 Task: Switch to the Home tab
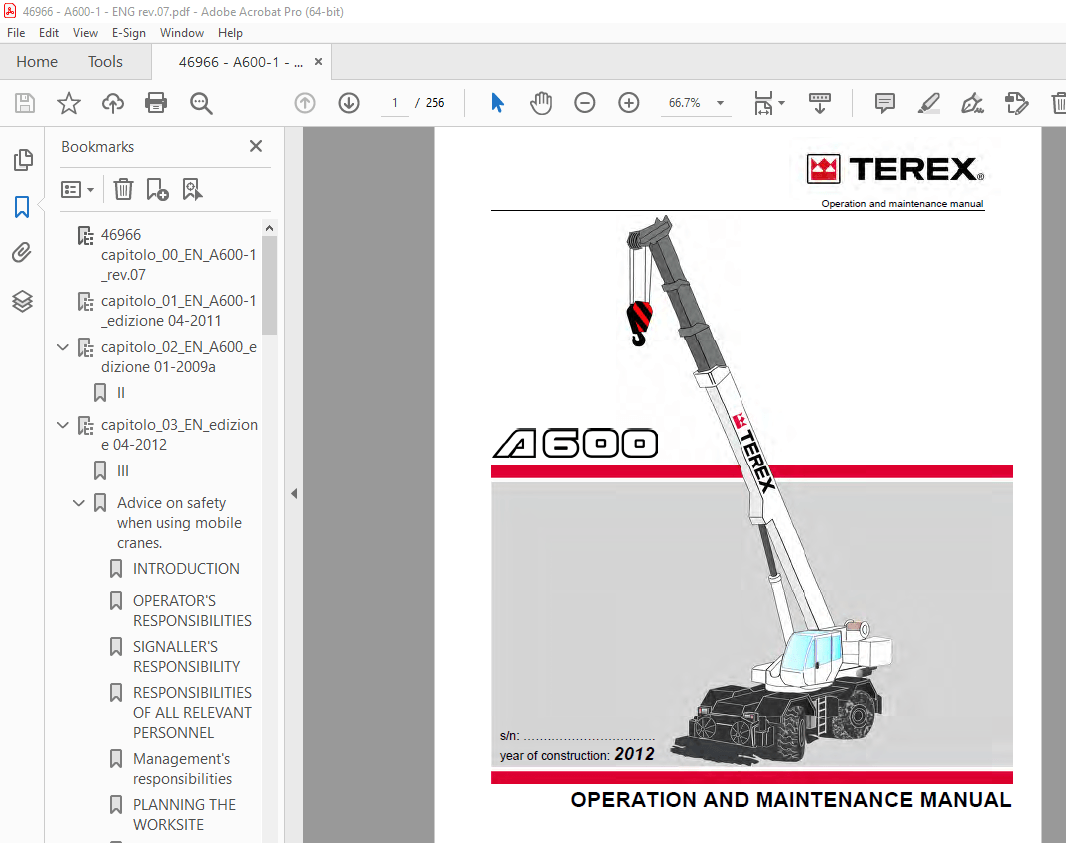click(x=36, y=61)
